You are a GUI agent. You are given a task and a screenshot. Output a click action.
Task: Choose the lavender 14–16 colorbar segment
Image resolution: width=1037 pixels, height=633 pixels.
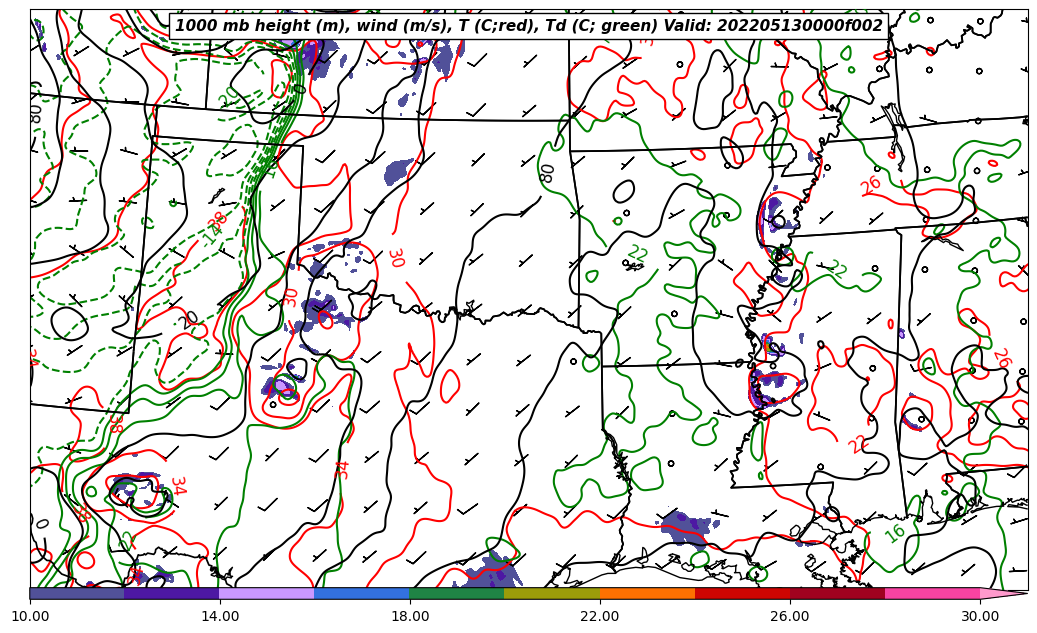[x=266, y=593]
